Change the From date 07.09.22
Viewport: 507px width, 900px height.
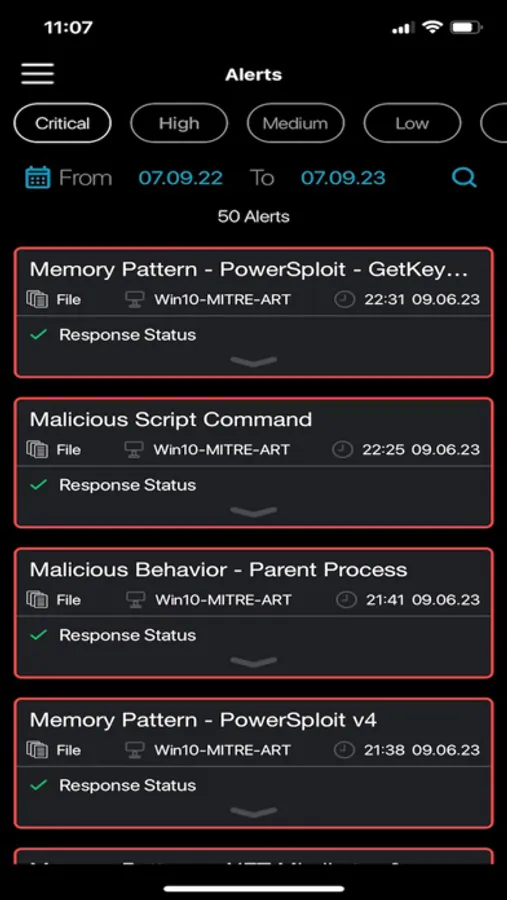tap(180, 177)
